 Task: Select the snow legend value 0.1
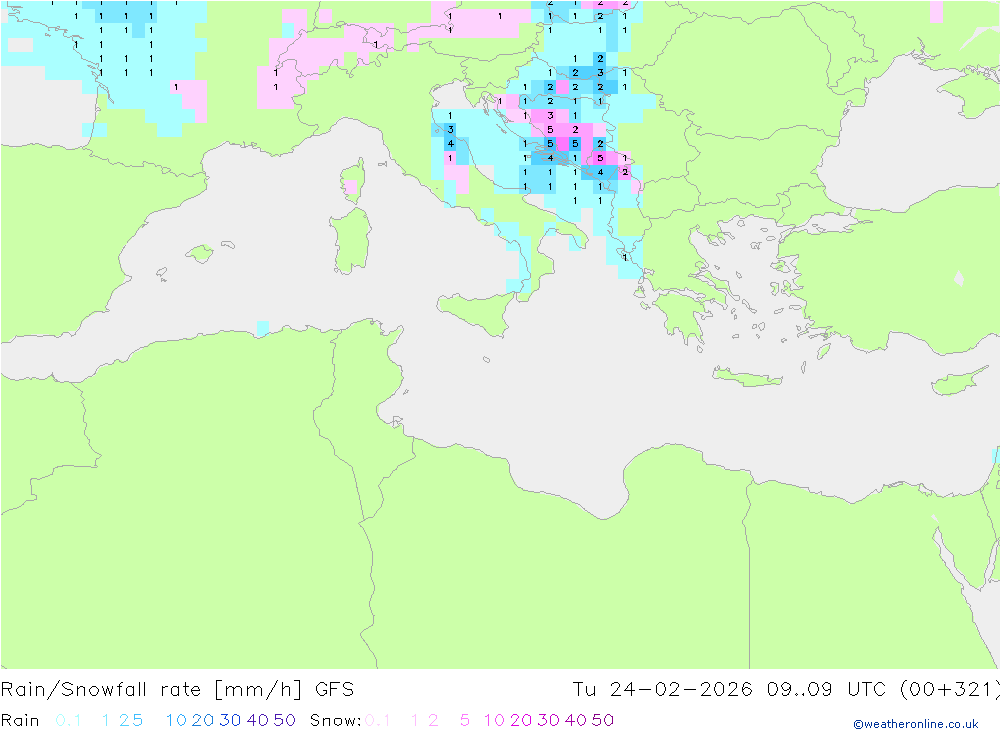tap(378, 720)
